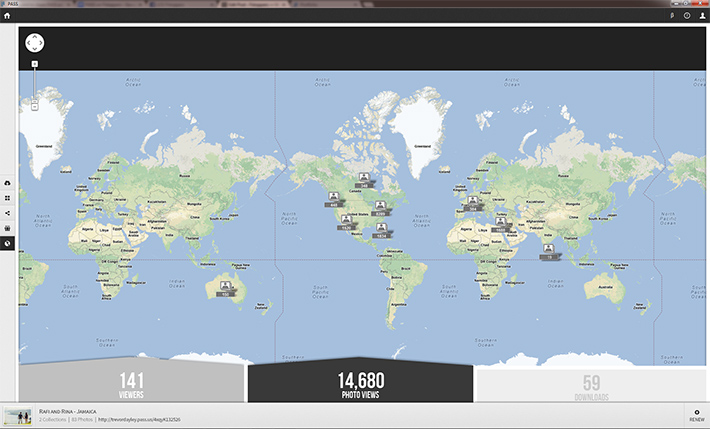Click the viewer marker over the southwestern United States
This screenshot has height=429, width=710.
[346, 222]
